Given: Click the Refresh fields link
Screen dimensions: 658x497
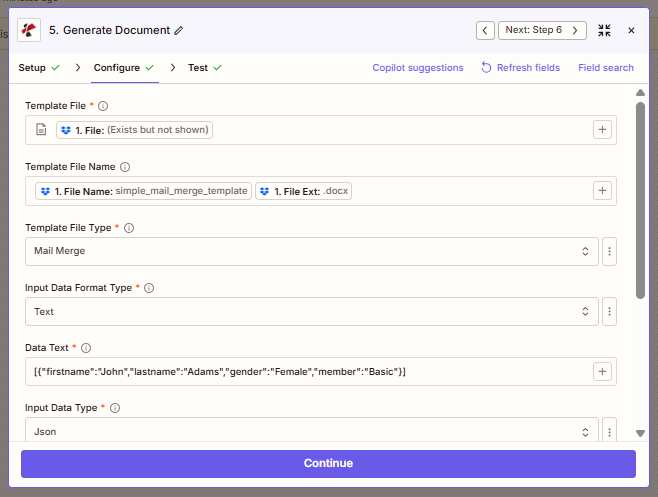Looking at the screenshot, I should tap(520, 68).
